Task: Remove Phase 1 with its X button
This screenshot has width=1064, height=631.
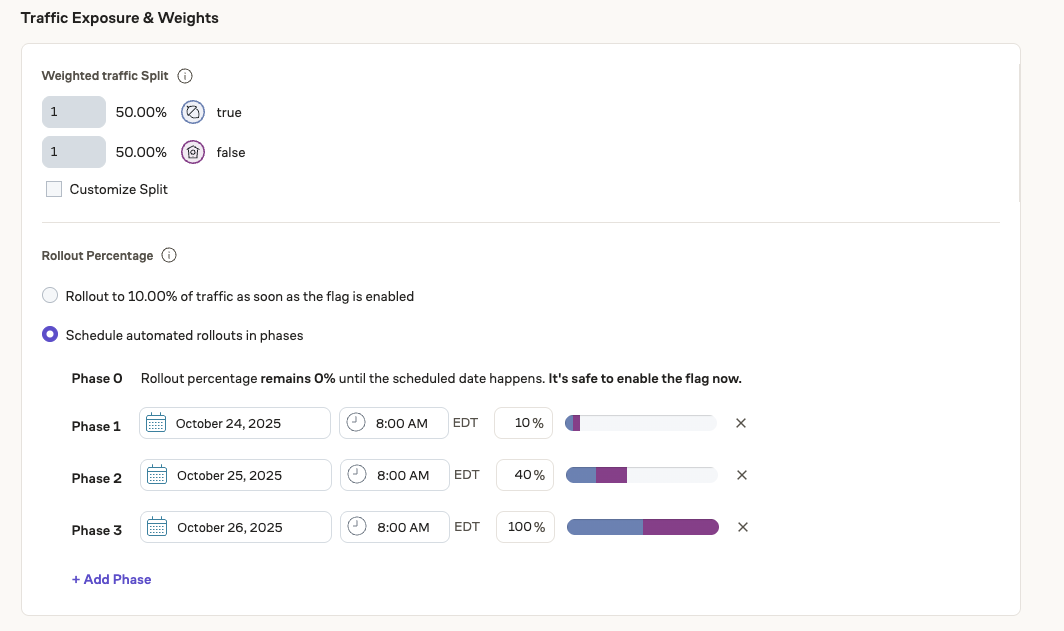Action: click(741, 423)
